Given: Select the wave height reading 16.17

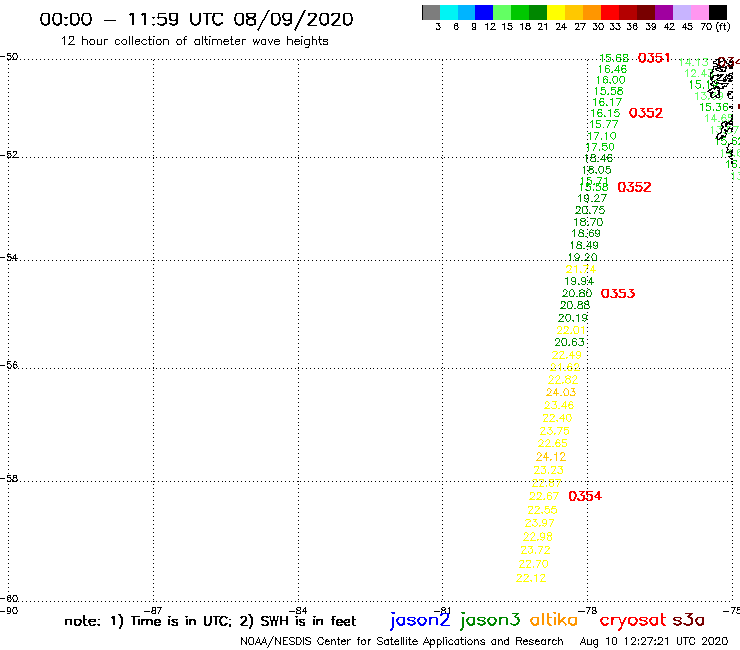Looking at the screenshot, I should point(607,102).
